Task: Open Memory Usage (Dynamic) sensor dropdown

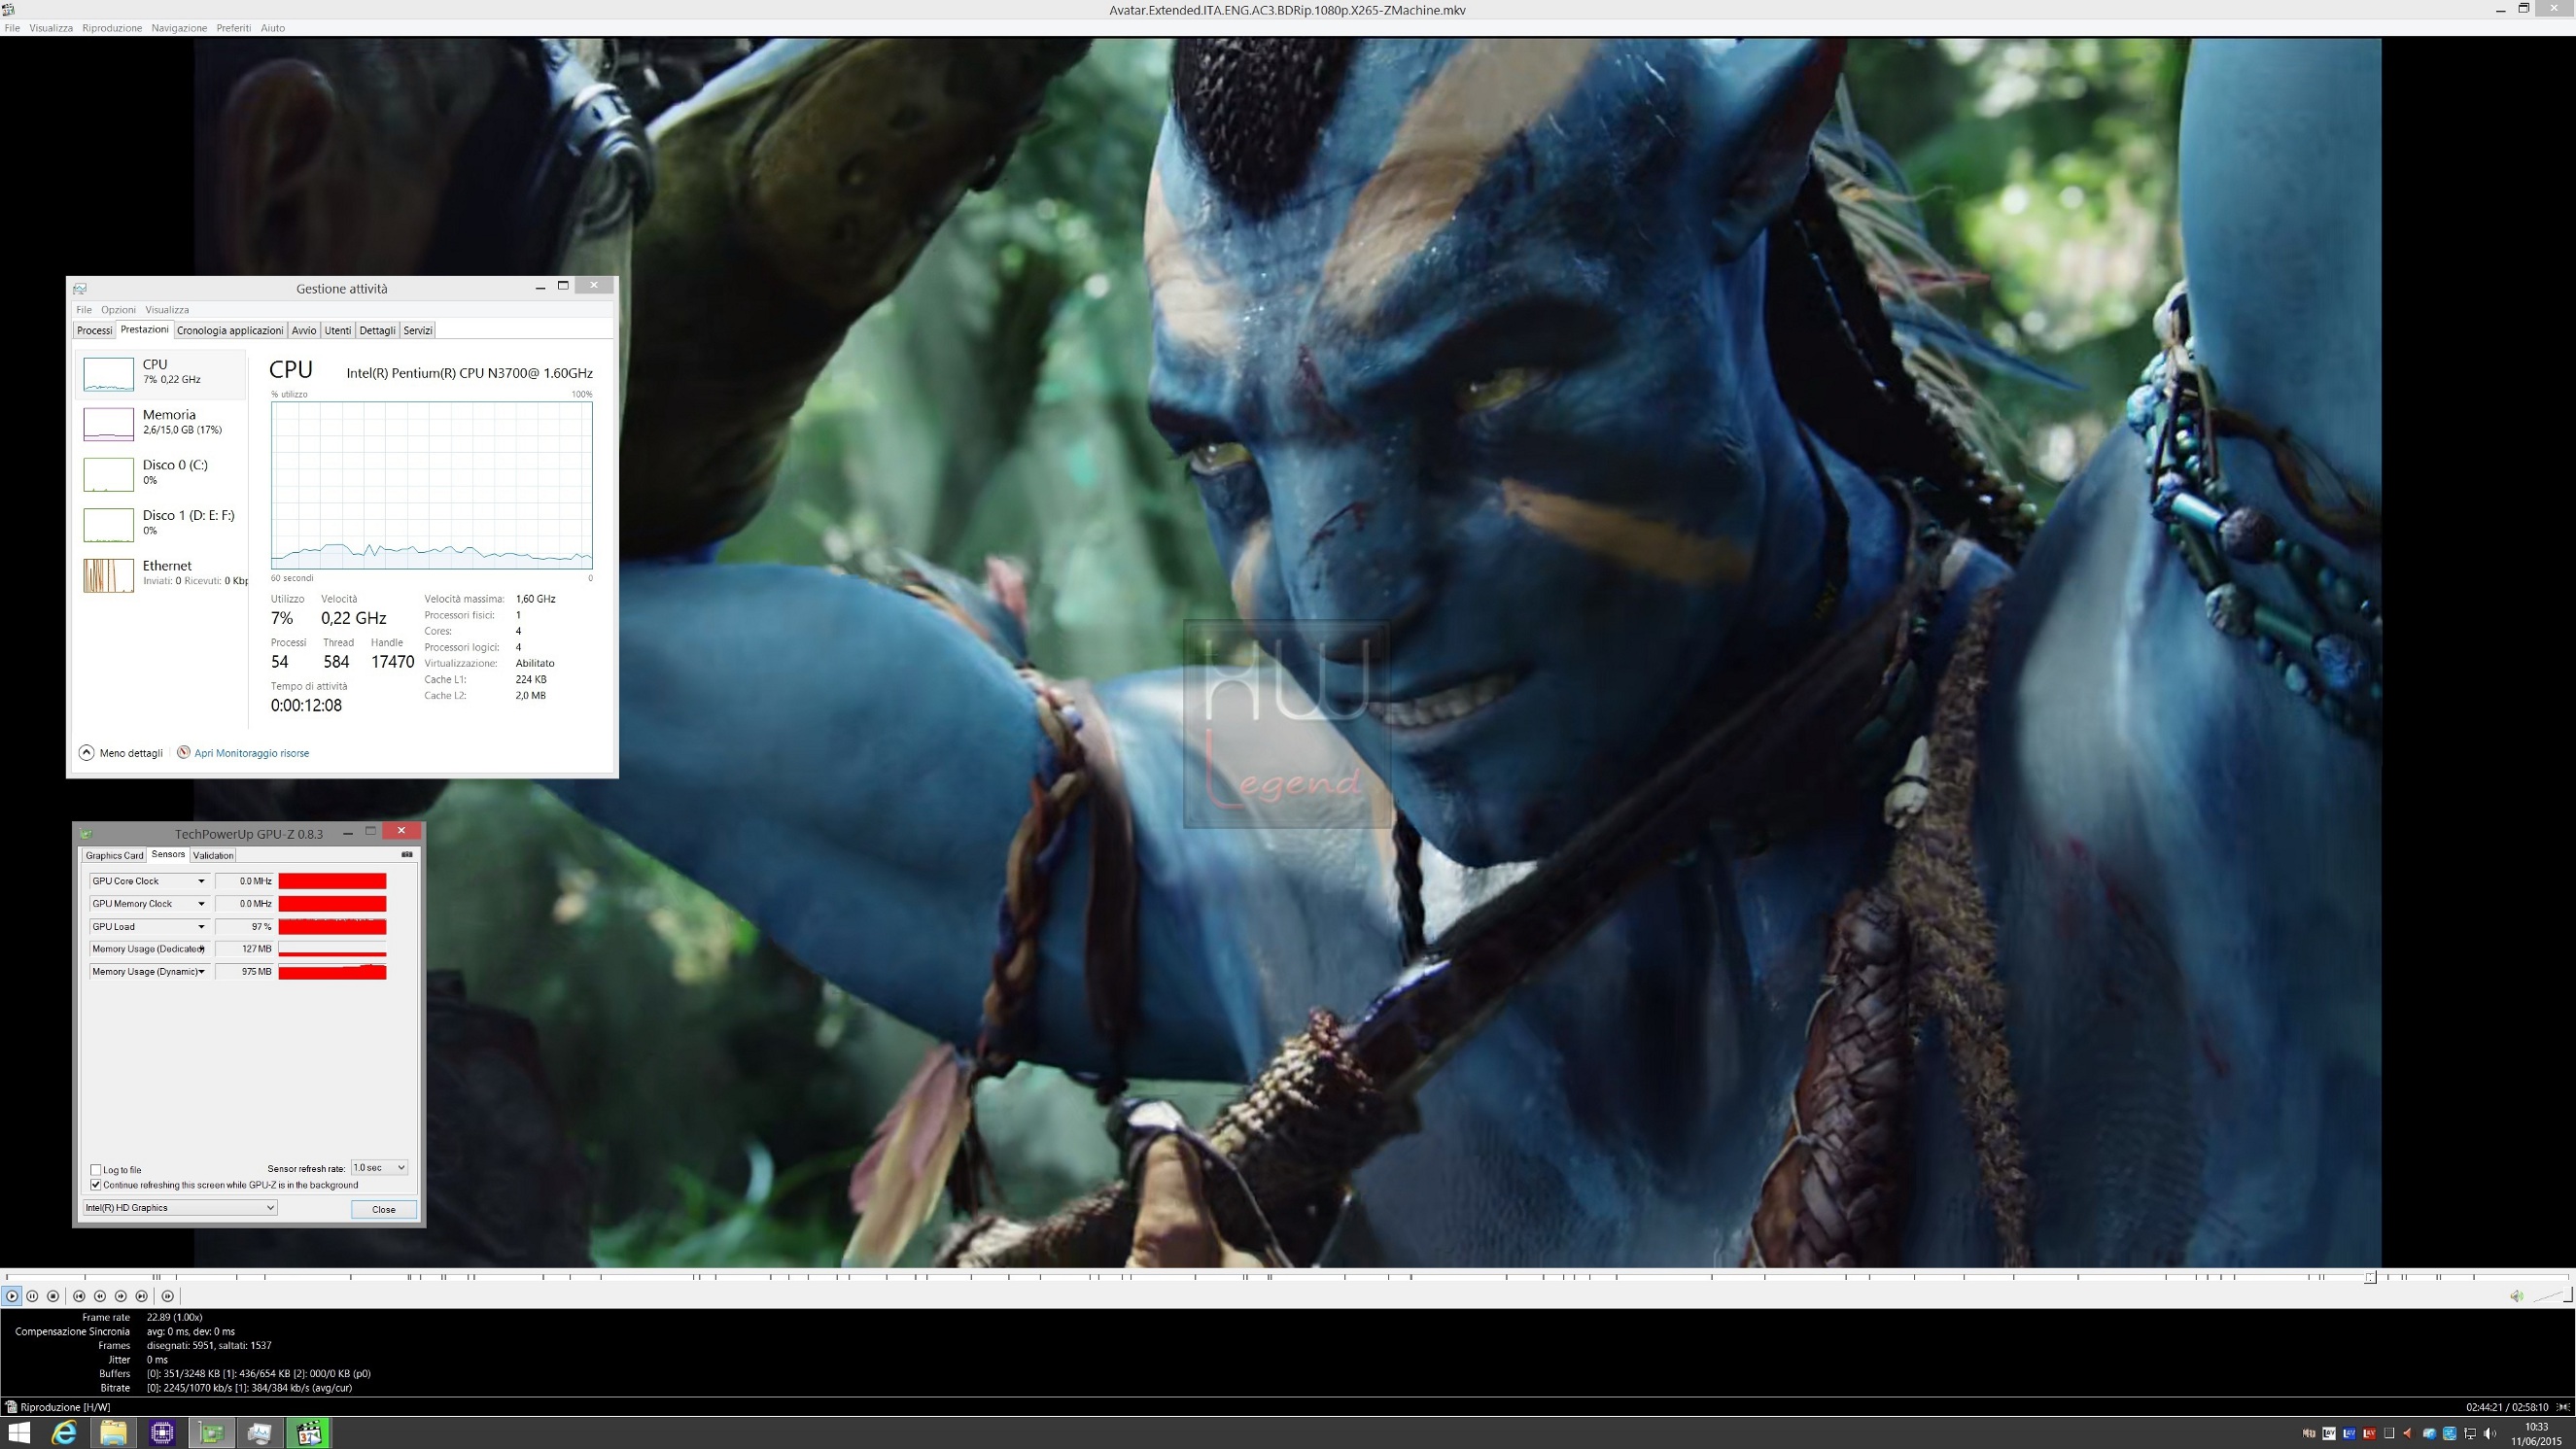Action: coord(201,972)
